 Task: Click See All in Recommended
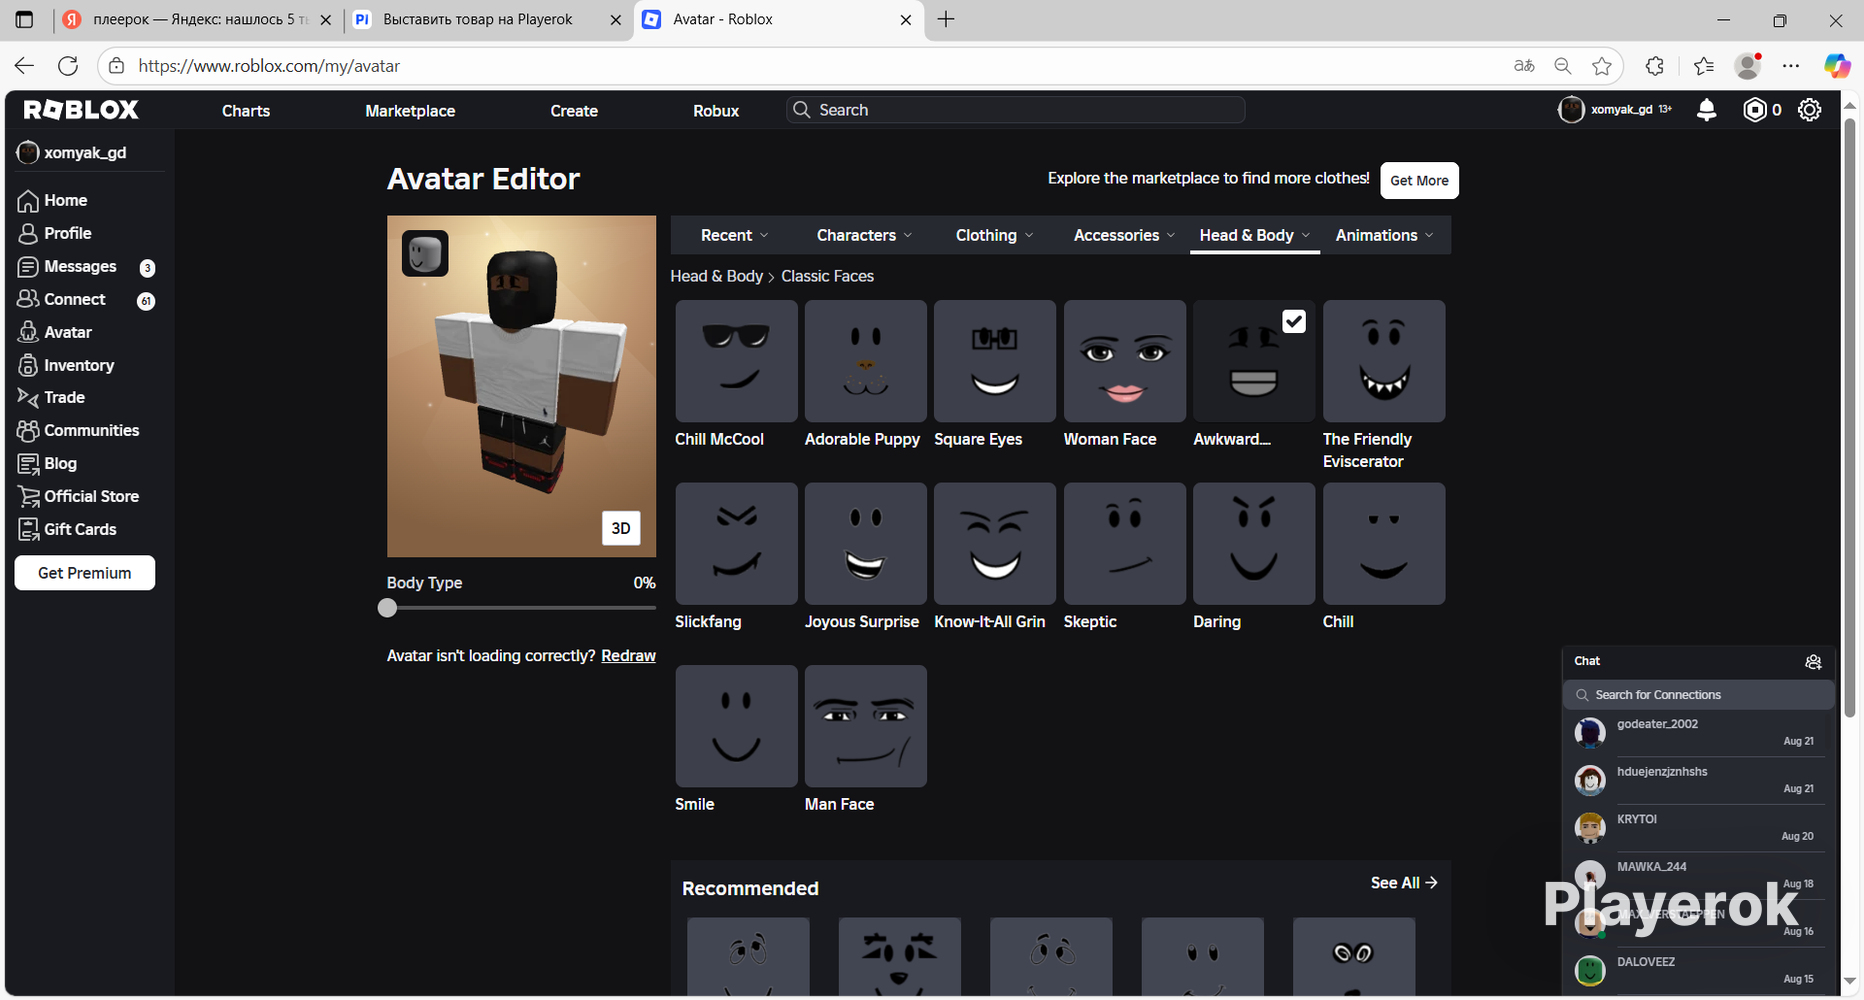(x=1404, y=883)
